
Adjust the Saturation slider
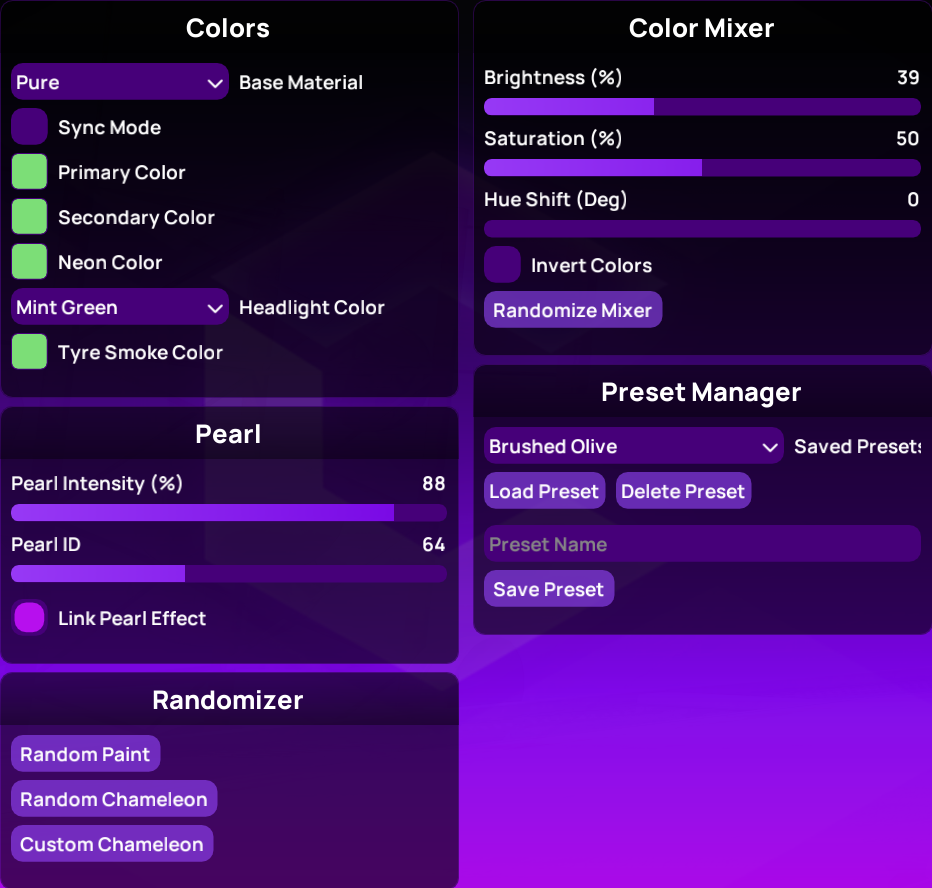pos(702,168)
